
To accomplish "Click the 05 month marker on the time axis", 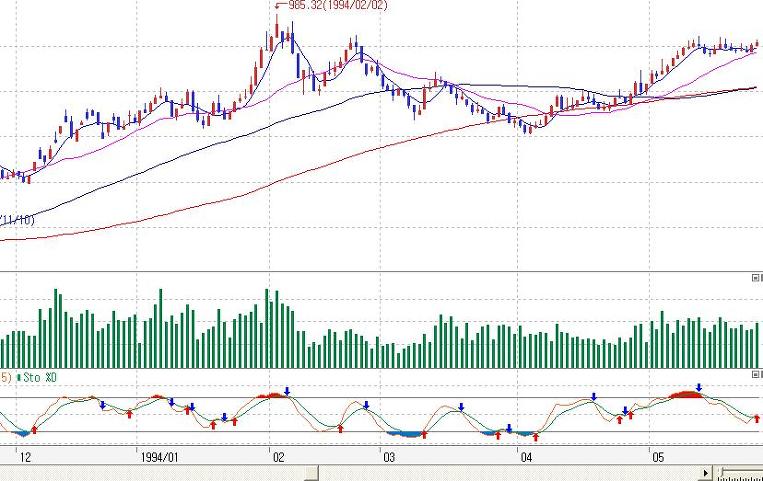I will click(x=658, y=458).
